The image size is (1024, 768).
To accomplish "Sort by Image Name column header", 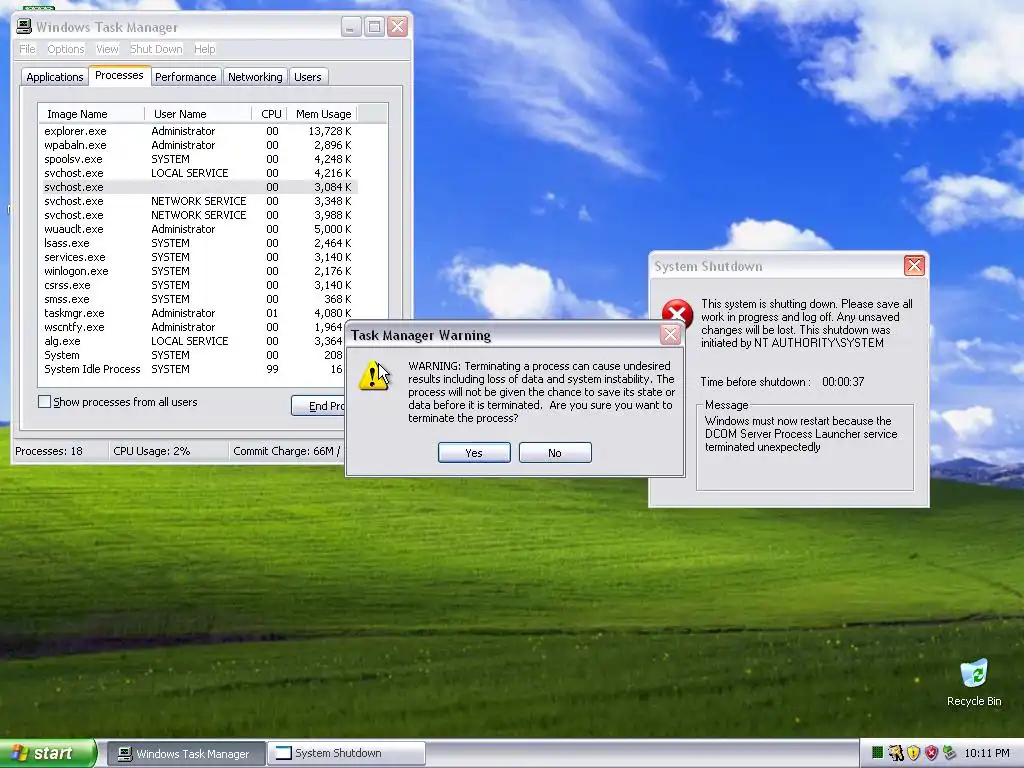I will pos(91,114).
